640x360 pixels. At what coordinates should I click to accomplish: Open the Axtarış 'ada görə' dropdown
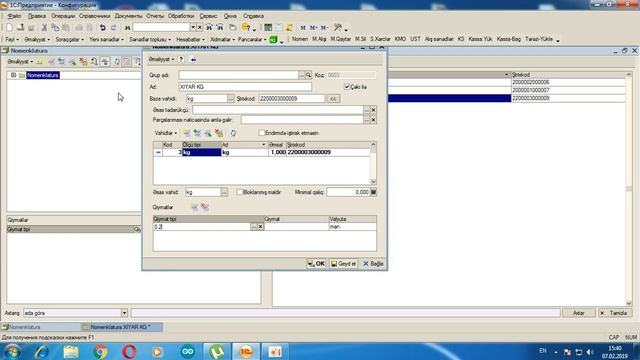pyautogui.click(x=124, y=313)
